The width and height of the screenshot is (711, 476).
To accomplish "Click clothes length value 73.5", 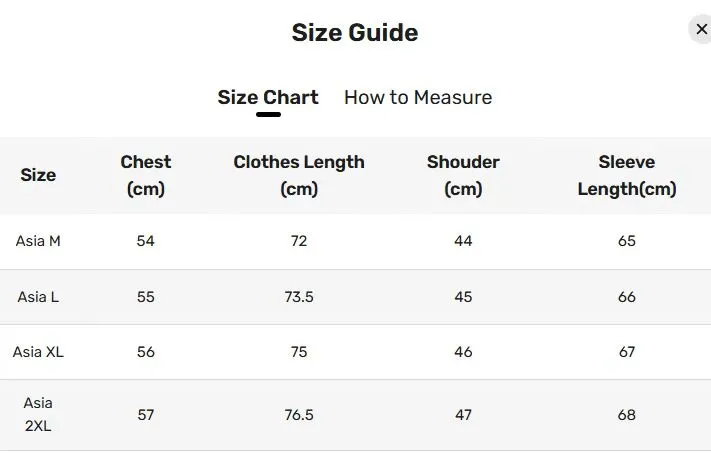I will coord(299,297).
